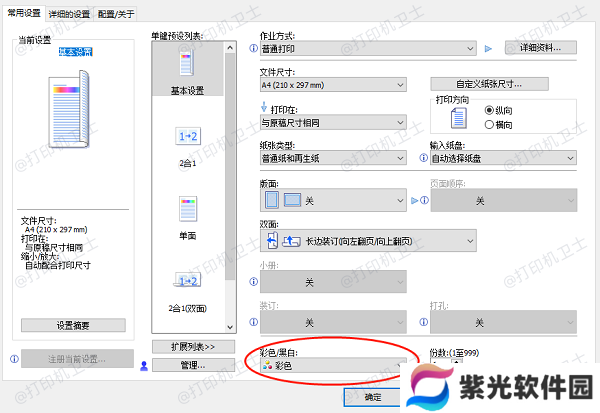Click preset list scrollbar thumb
Viewport: 600px width, 413px height.
[x=230, y=167]
